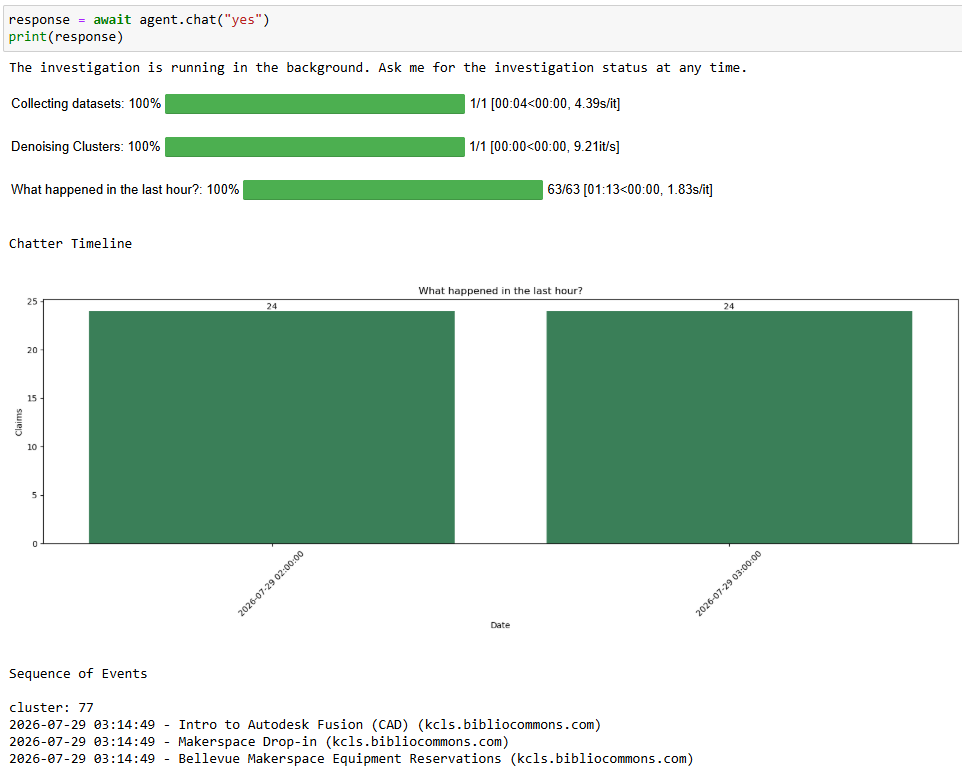This screenshot has width=962, height=767.
Task: Click the y-axis tick label '15'
Action: 32,398
